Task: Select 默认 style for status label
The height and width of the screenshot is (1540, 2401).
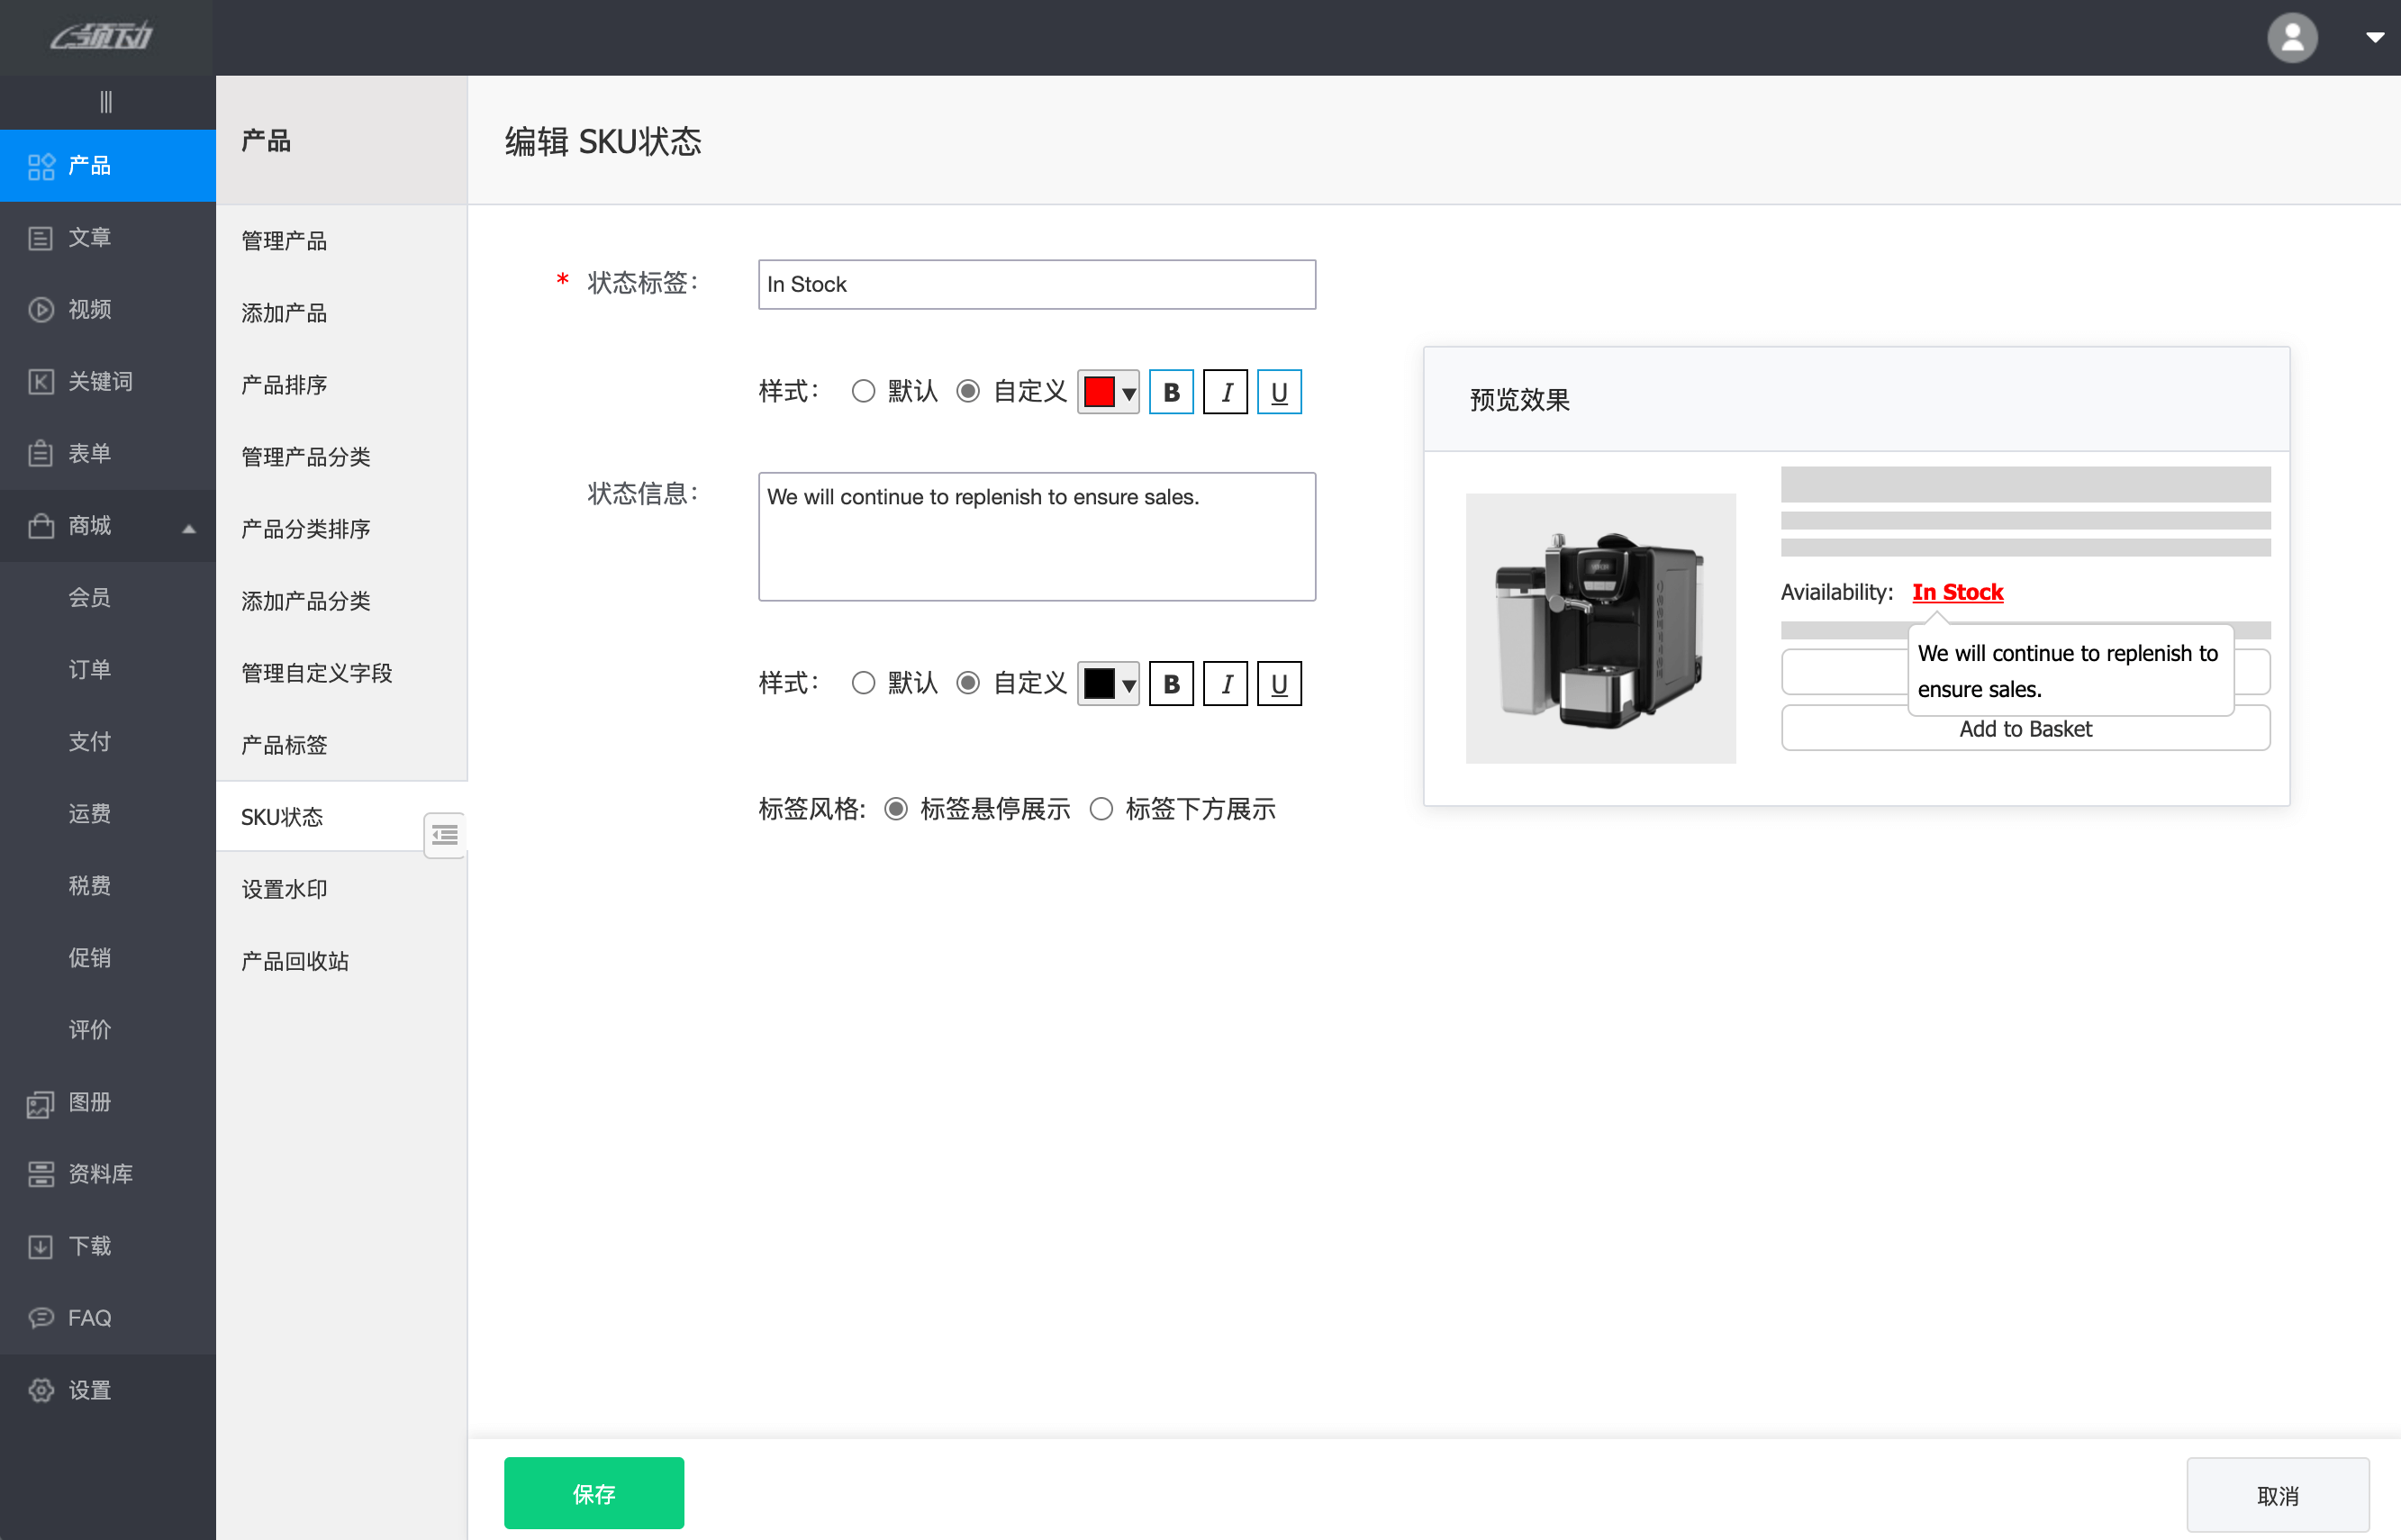Action: (x=863, y=391)
